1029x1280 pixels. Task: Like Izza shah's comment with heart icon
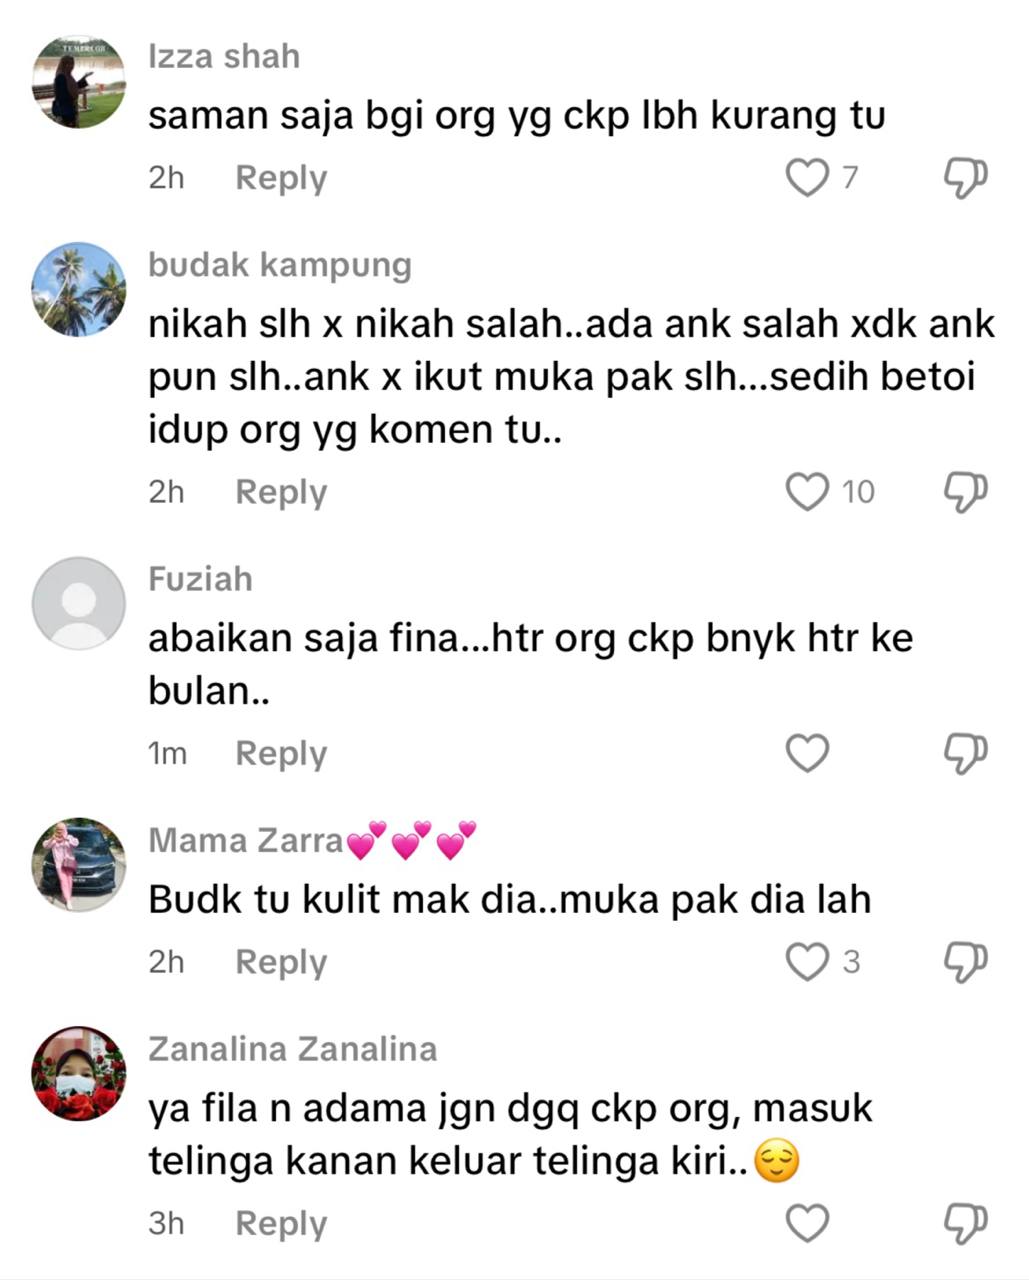(807, 178)
